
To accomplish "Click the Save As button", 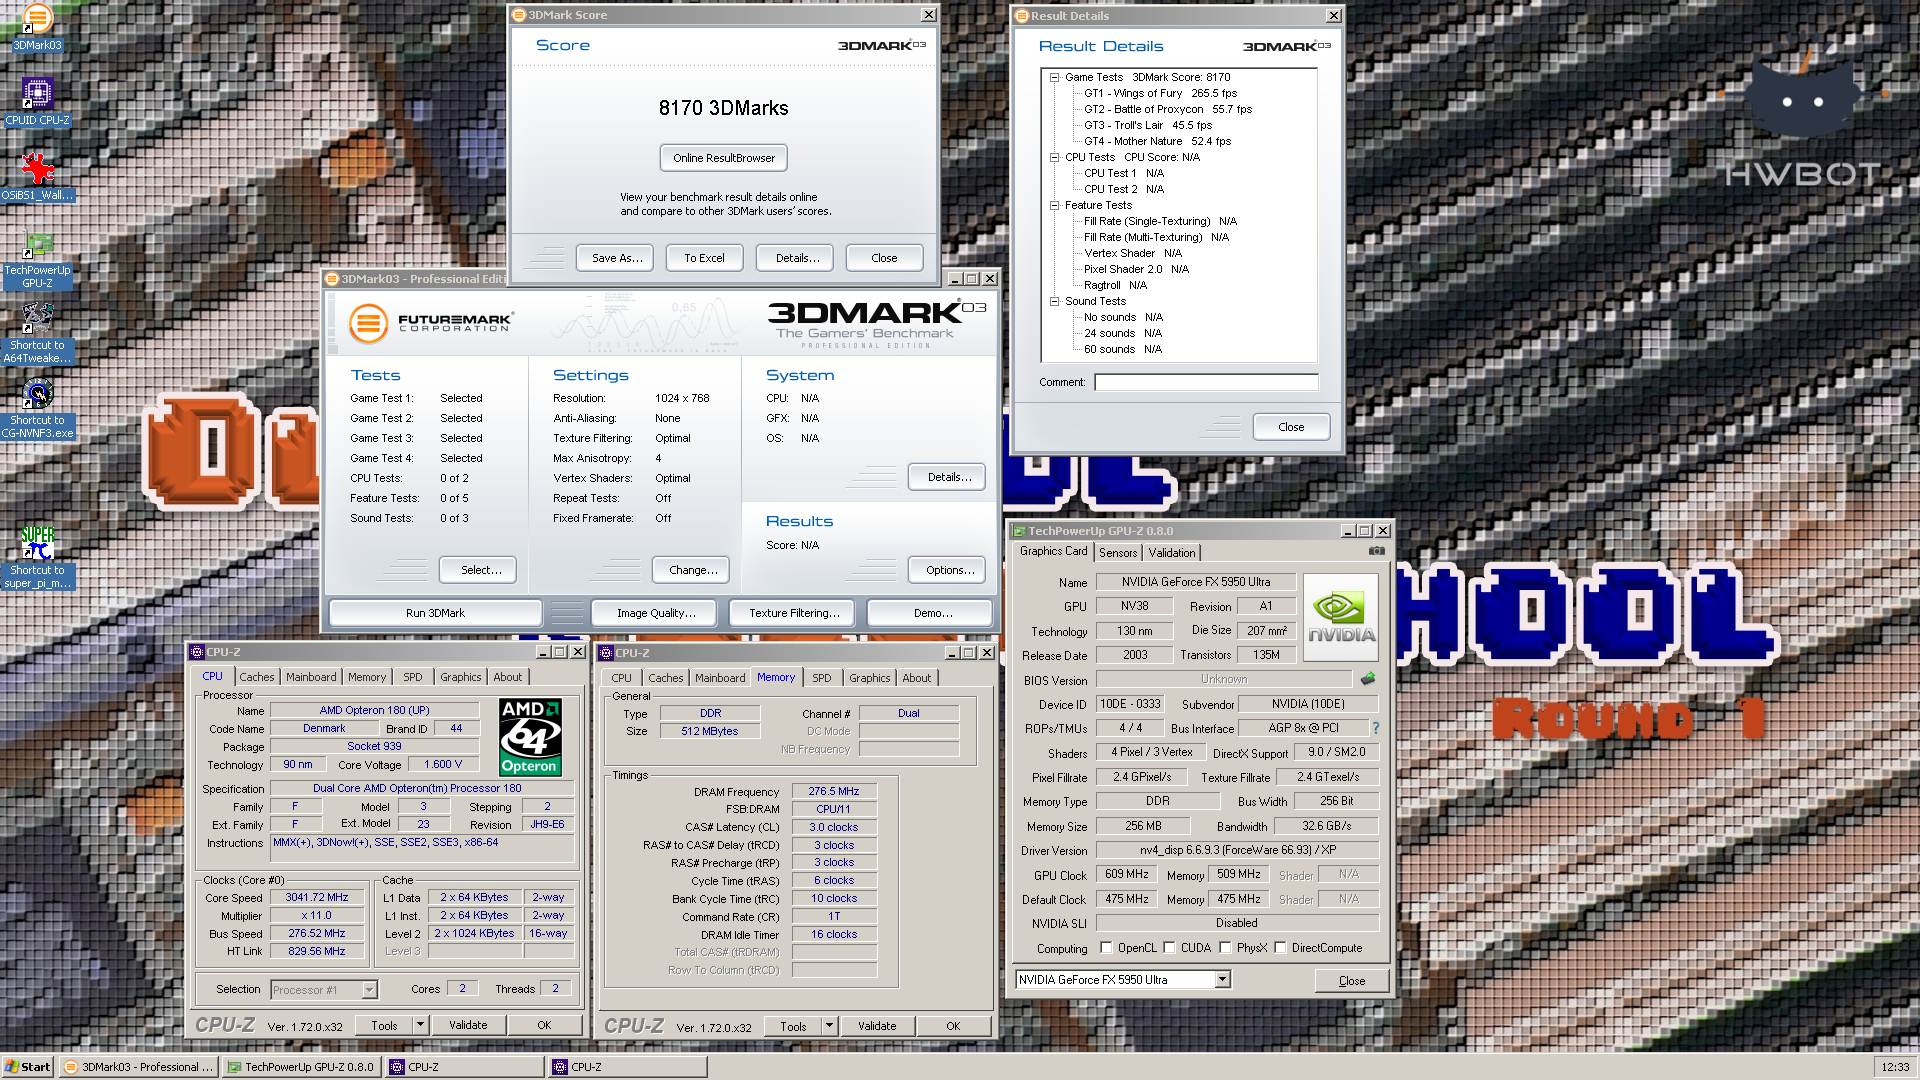I will pyautogui.click(x=616, y=258).
